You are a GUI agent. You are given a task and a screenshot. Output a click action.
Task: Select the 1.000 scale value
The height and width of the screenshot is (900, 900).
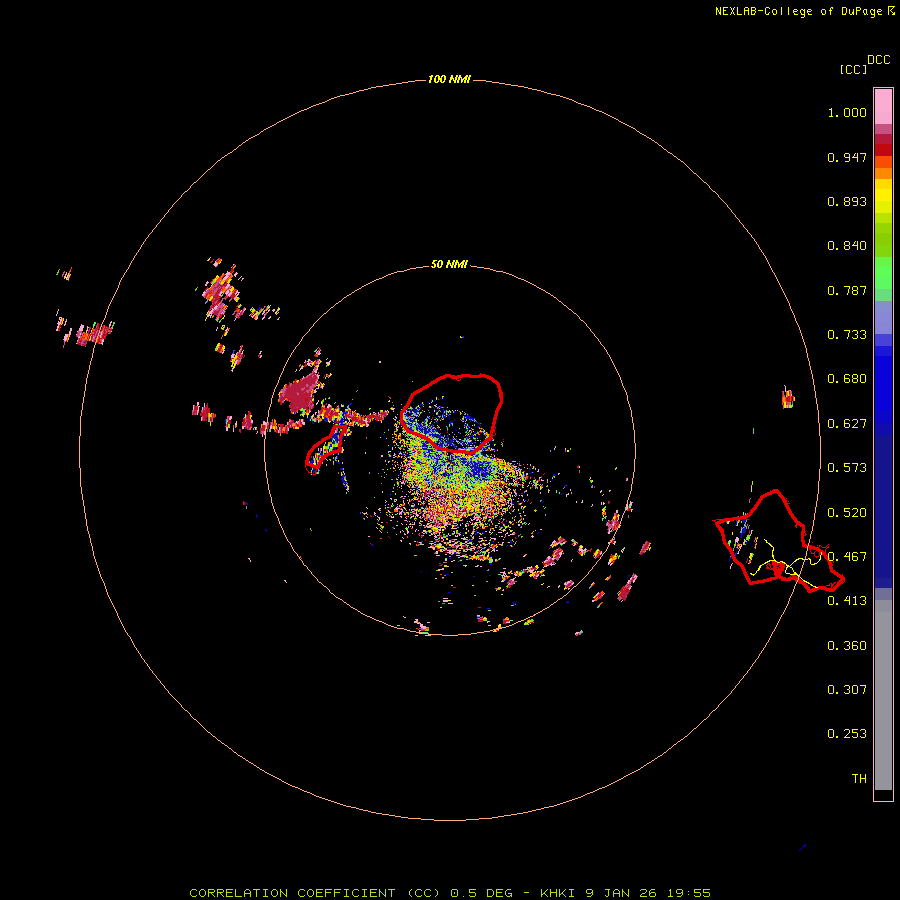coord(847,112)
